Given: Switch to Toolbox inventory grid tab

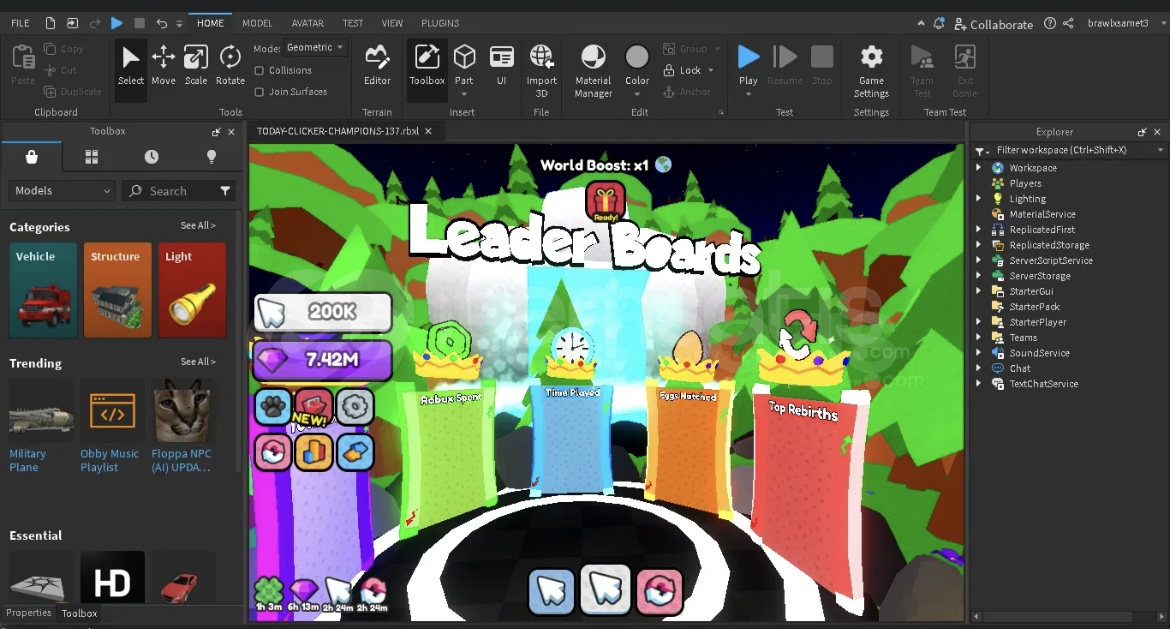Looking at the screenshot, I should [92, 157].
